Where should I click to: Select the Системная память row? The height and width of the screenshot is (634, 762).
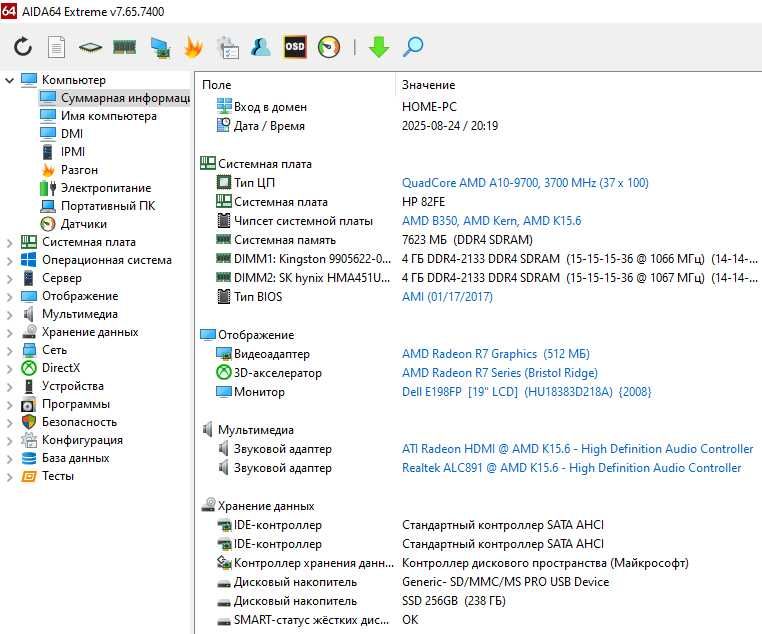[479, 240]
